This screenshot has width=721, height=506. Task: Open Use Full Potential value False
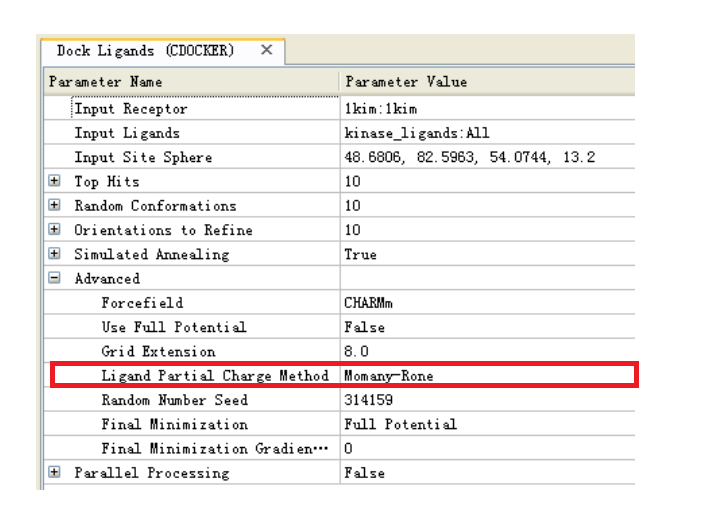coord(364,327)
